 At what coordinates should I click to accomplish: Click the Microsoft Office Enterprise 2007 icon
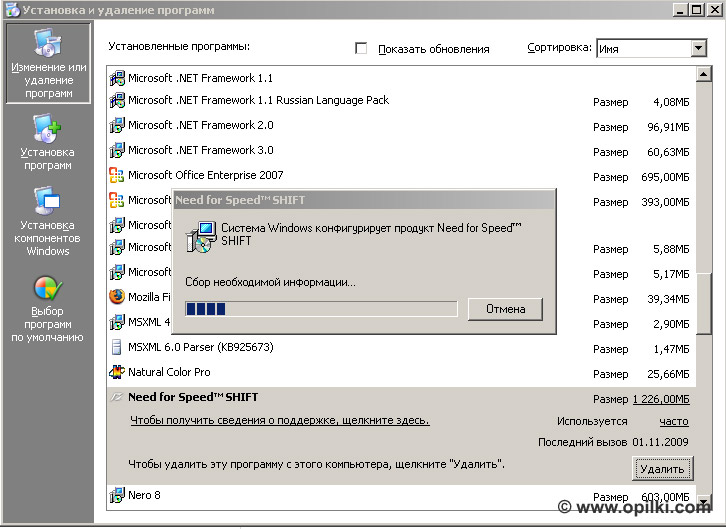click(x=117, y=175)
